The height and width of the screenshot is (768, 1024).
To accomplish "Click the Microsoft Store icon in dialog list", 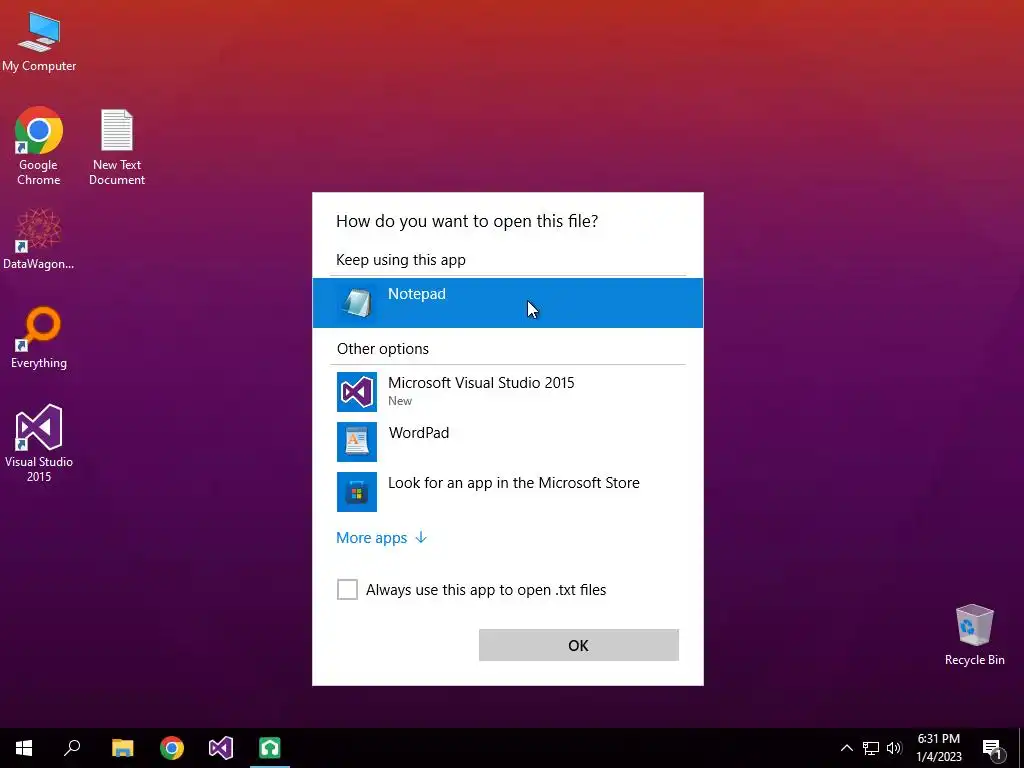I will click(x=357, y=492).
